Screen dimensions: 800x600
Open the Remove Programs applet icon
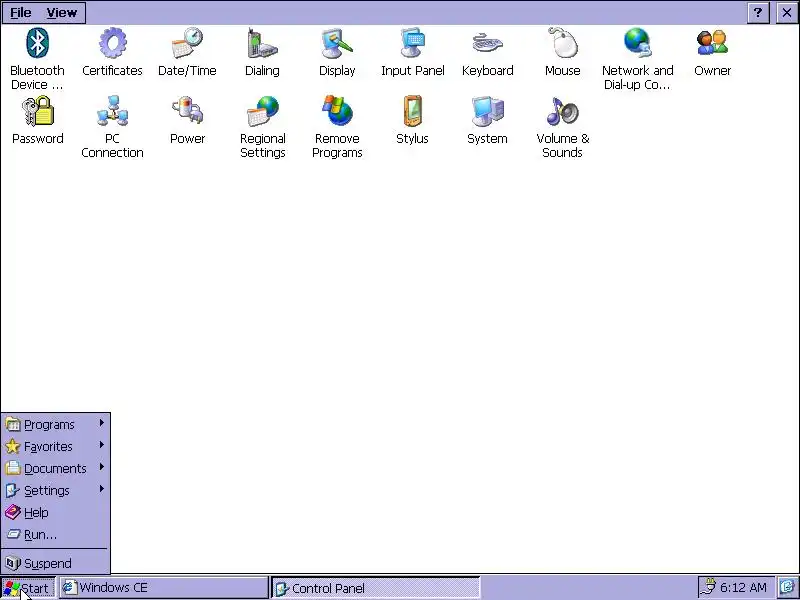click(337, 111)
